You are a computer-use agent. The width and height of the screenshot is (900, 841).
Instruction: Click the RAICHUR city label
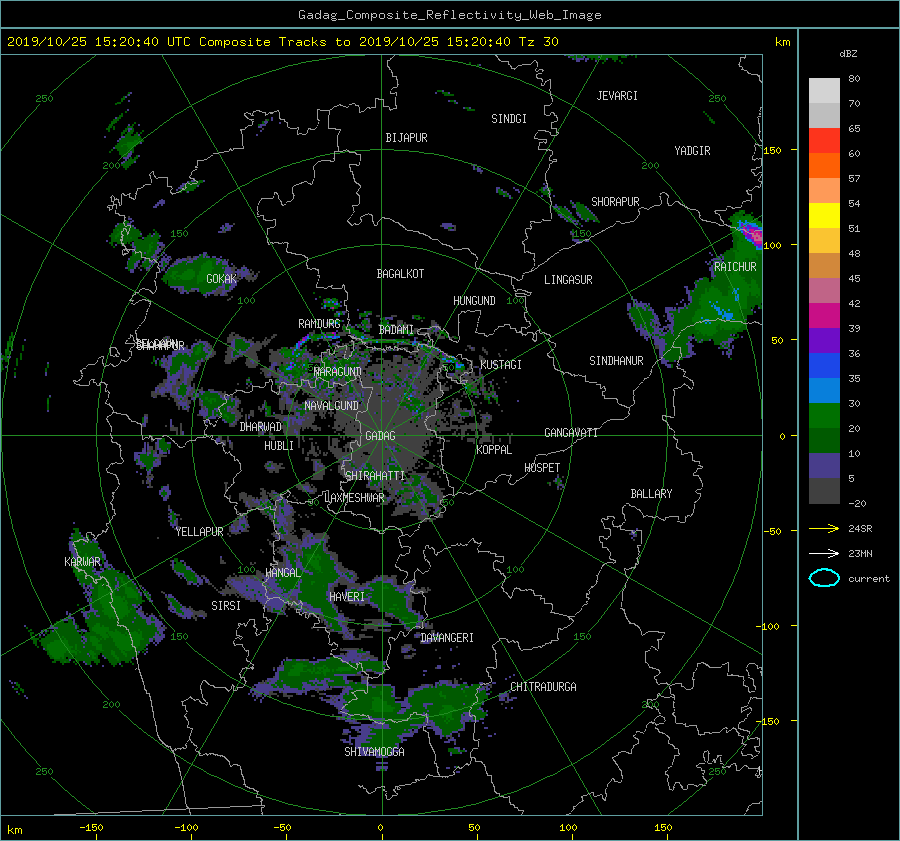click(735, 267)
